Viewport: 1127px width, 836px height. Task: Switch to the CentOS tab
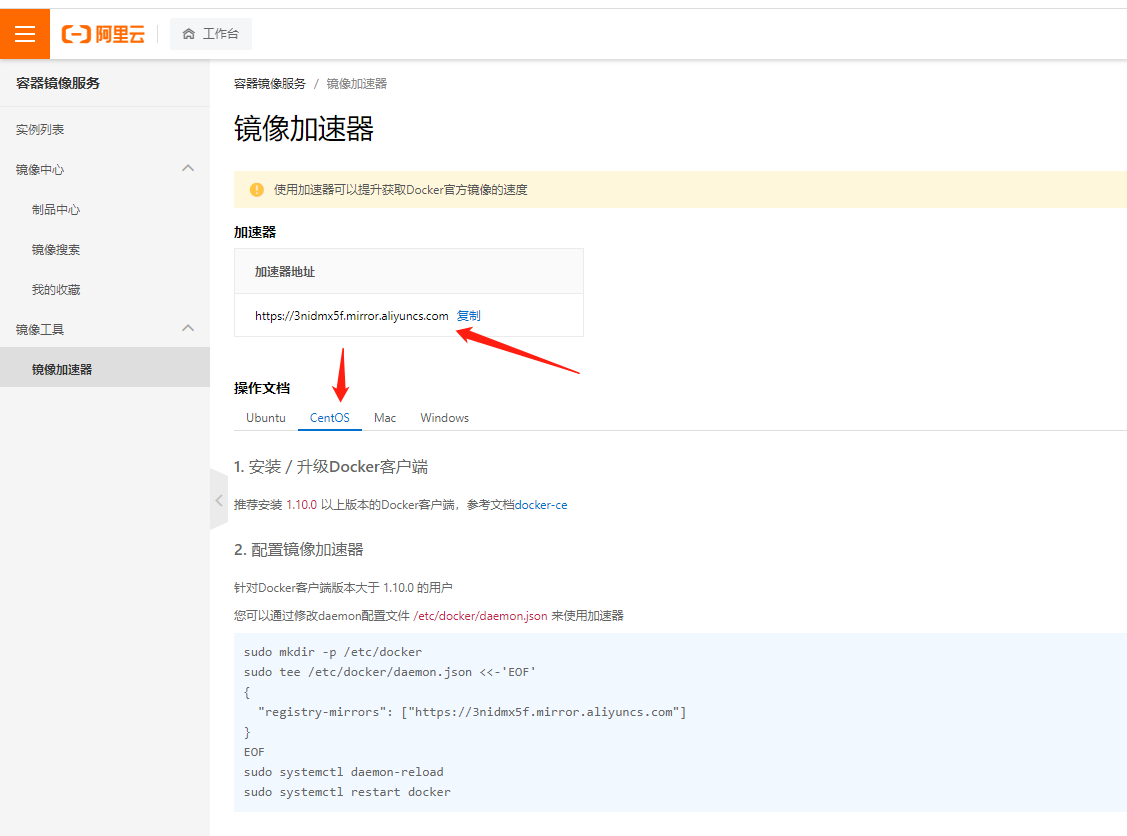[330, 418]
